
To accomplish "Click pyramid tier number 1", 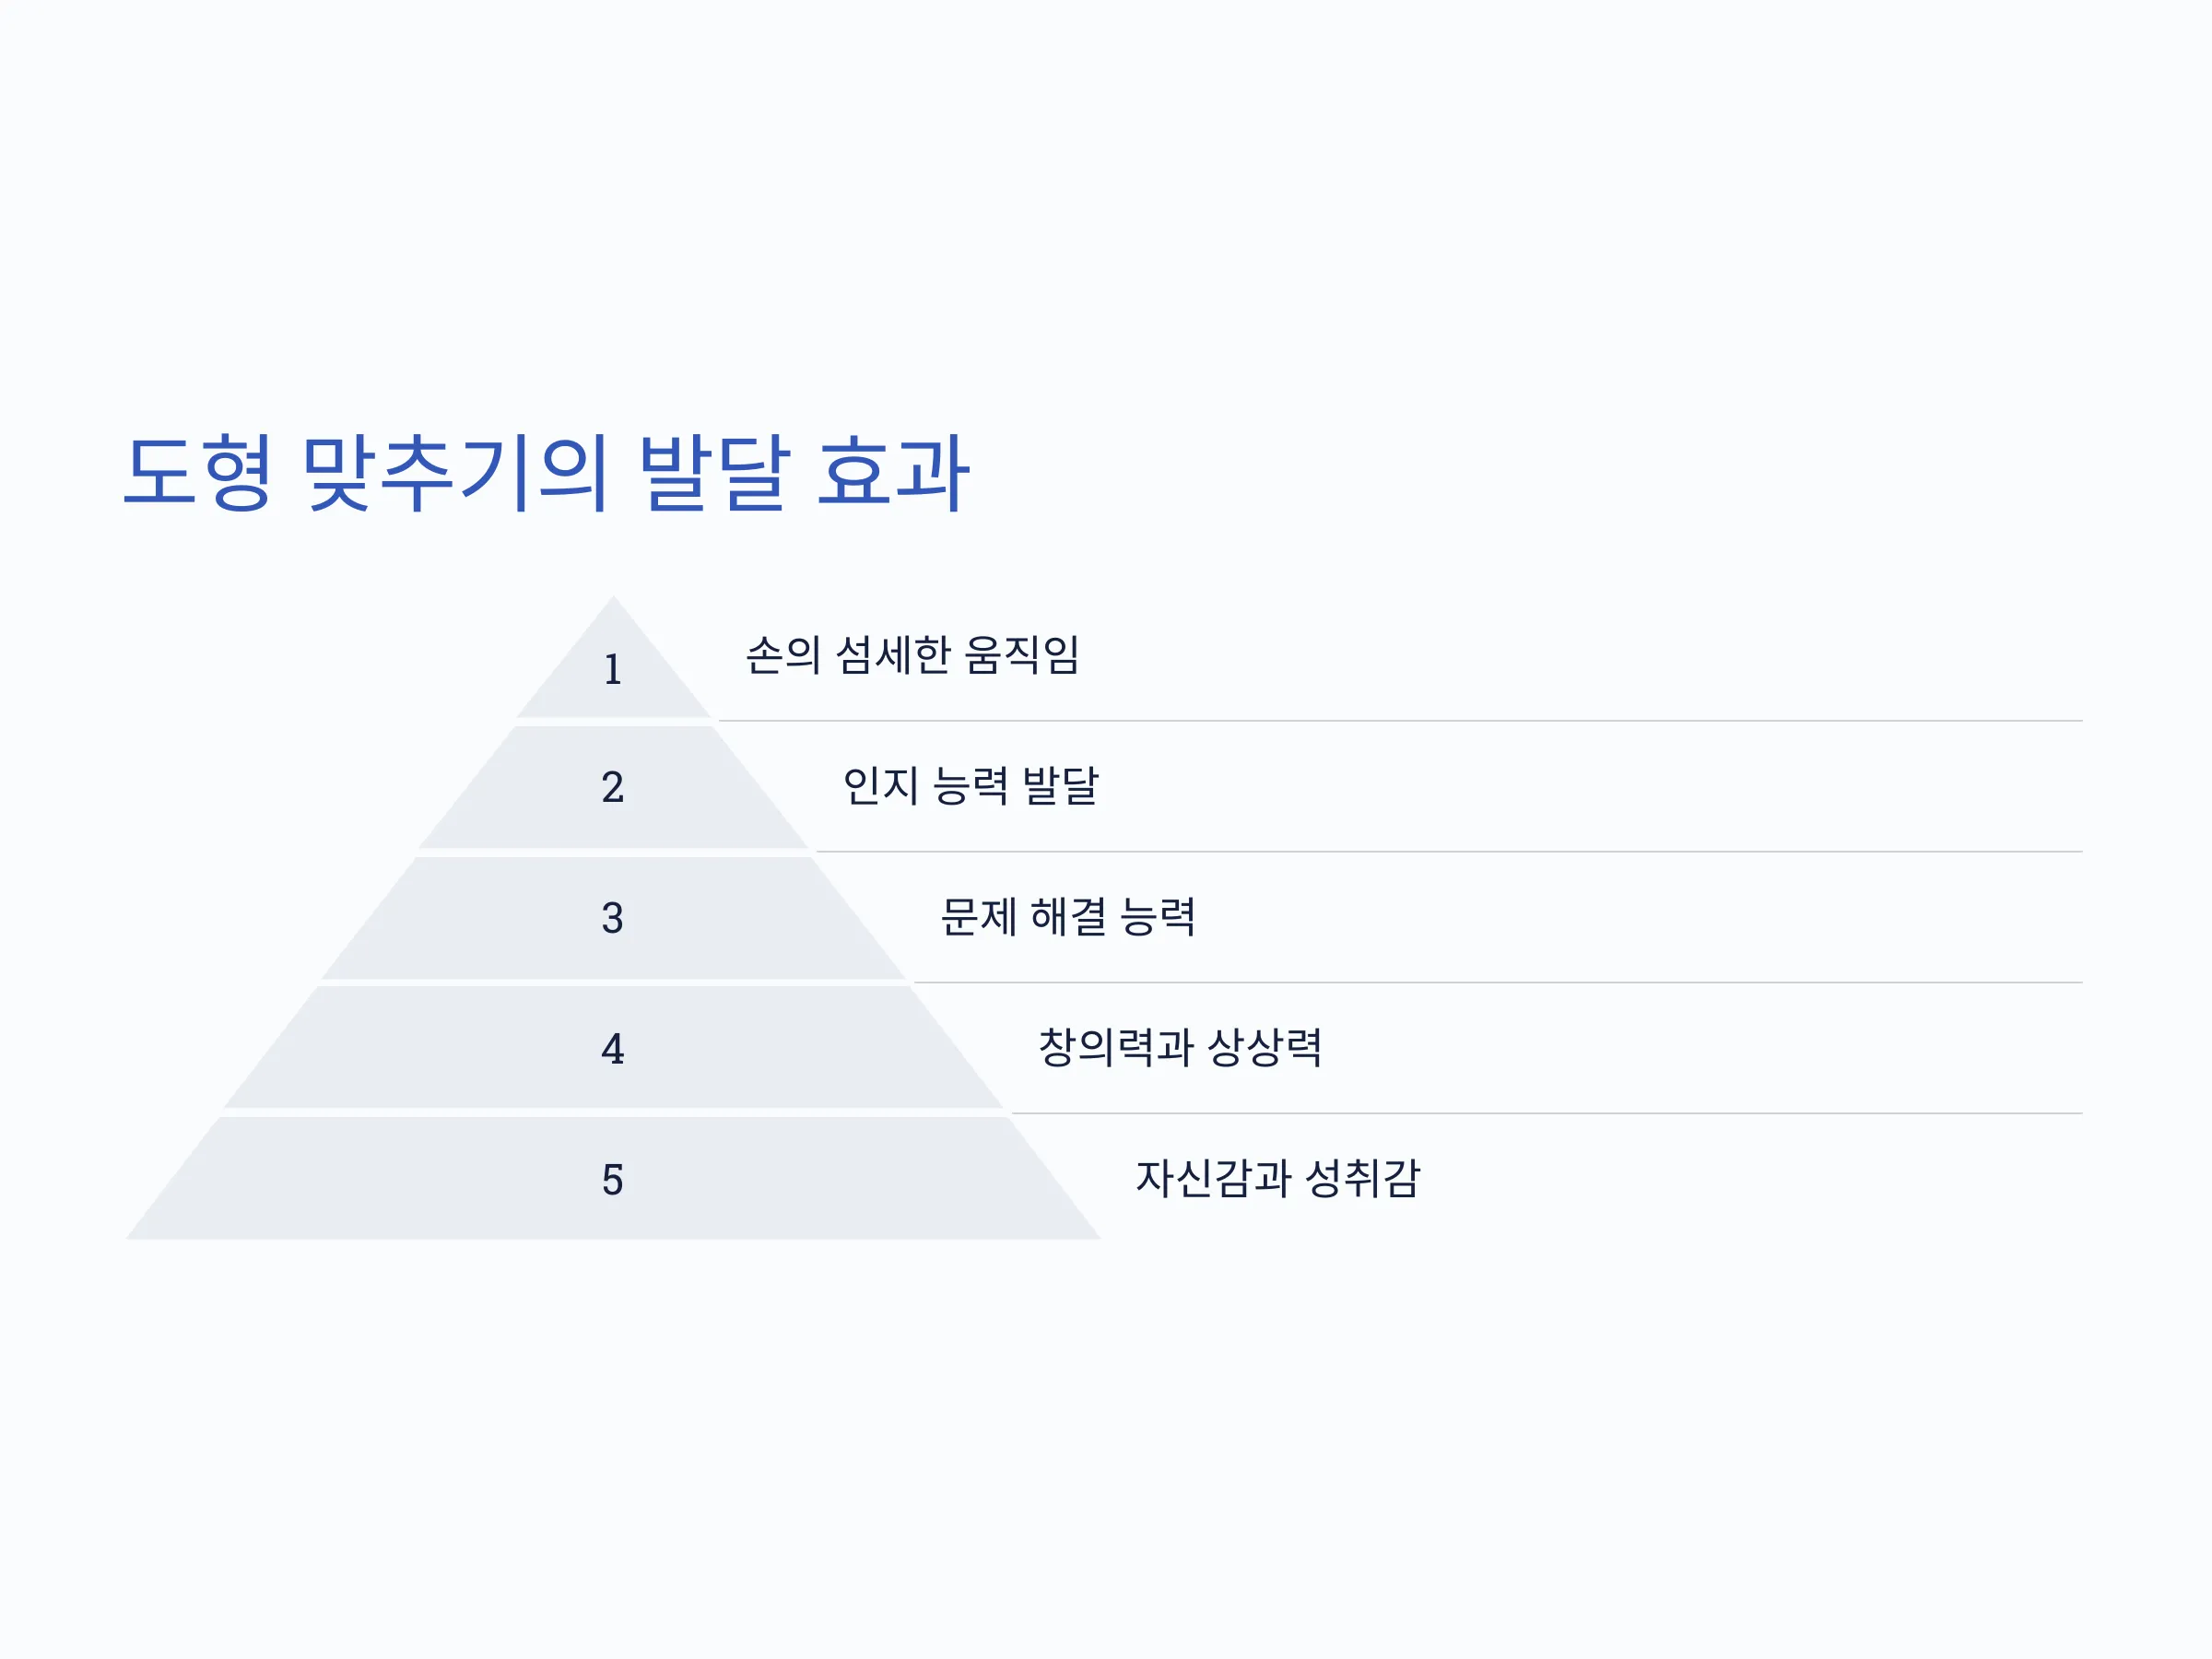I will pyautogui.click(x=613, y=670).
